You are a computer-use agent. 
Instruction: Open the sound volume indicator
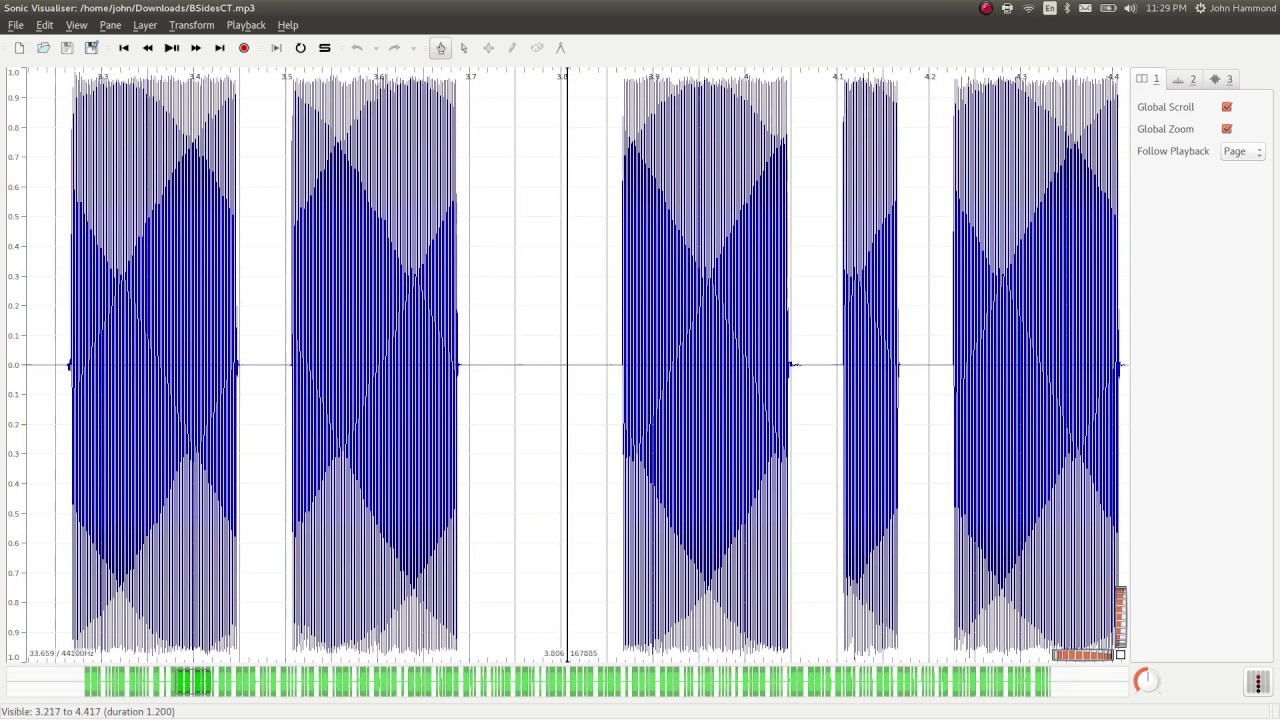pos(1130,8)
